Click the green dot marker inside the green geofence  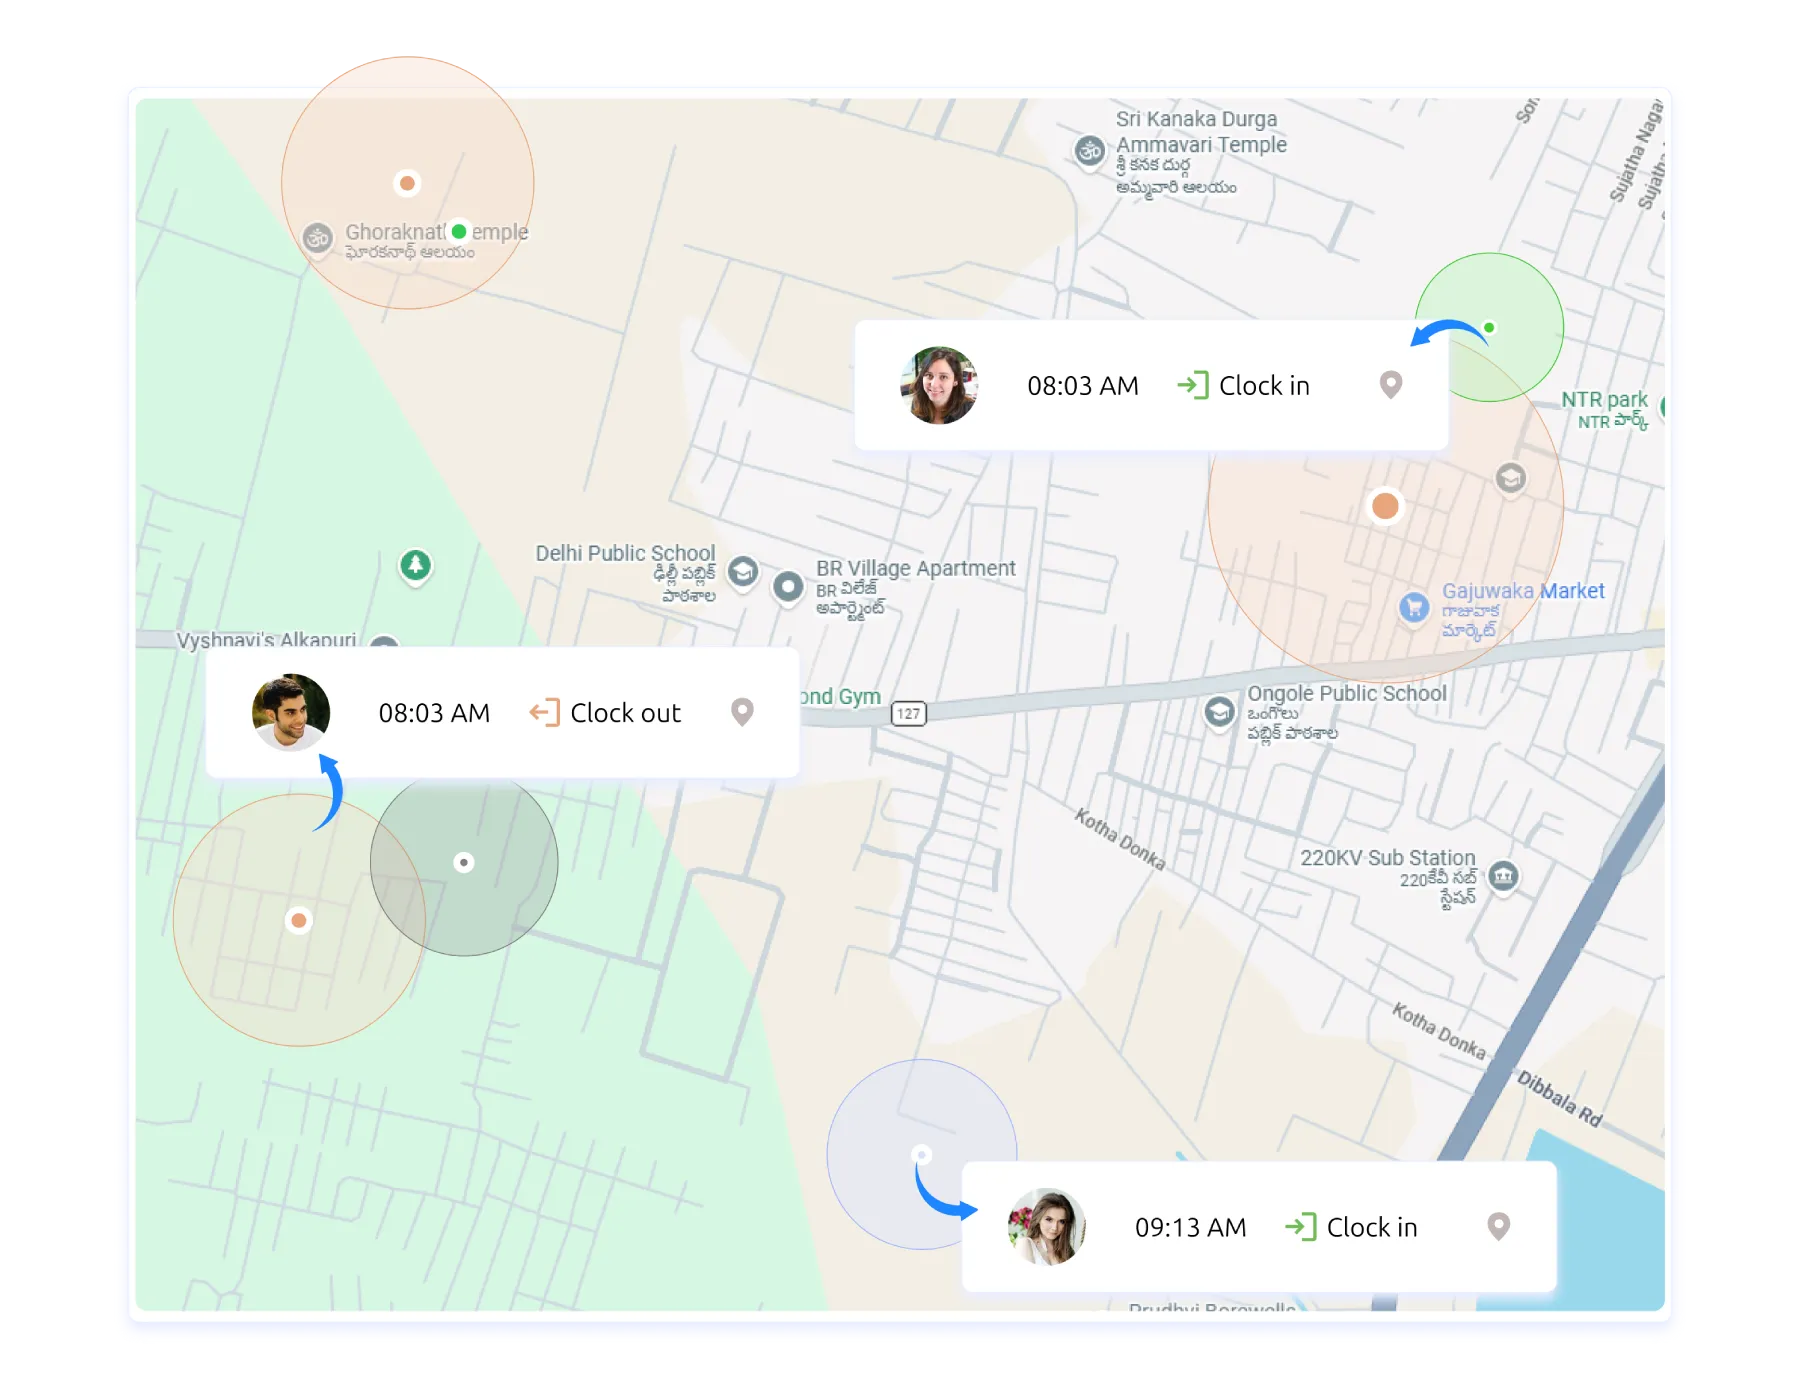[1489, 326]
